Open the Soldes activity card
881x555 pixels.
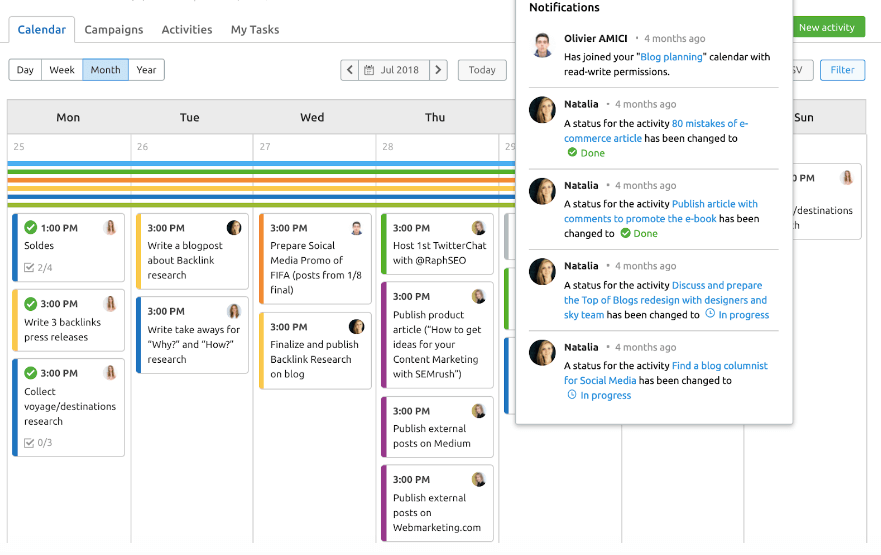[x=69, y=247]
